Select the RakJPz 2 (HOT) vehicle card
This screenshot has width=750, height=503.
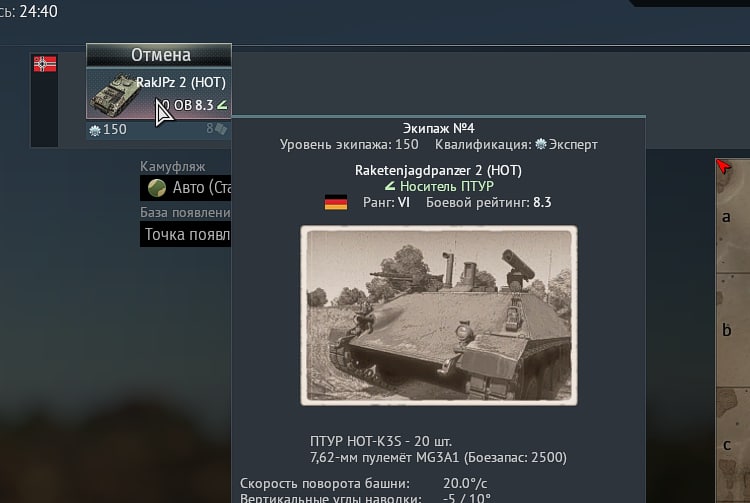click(x=159, y=93)
